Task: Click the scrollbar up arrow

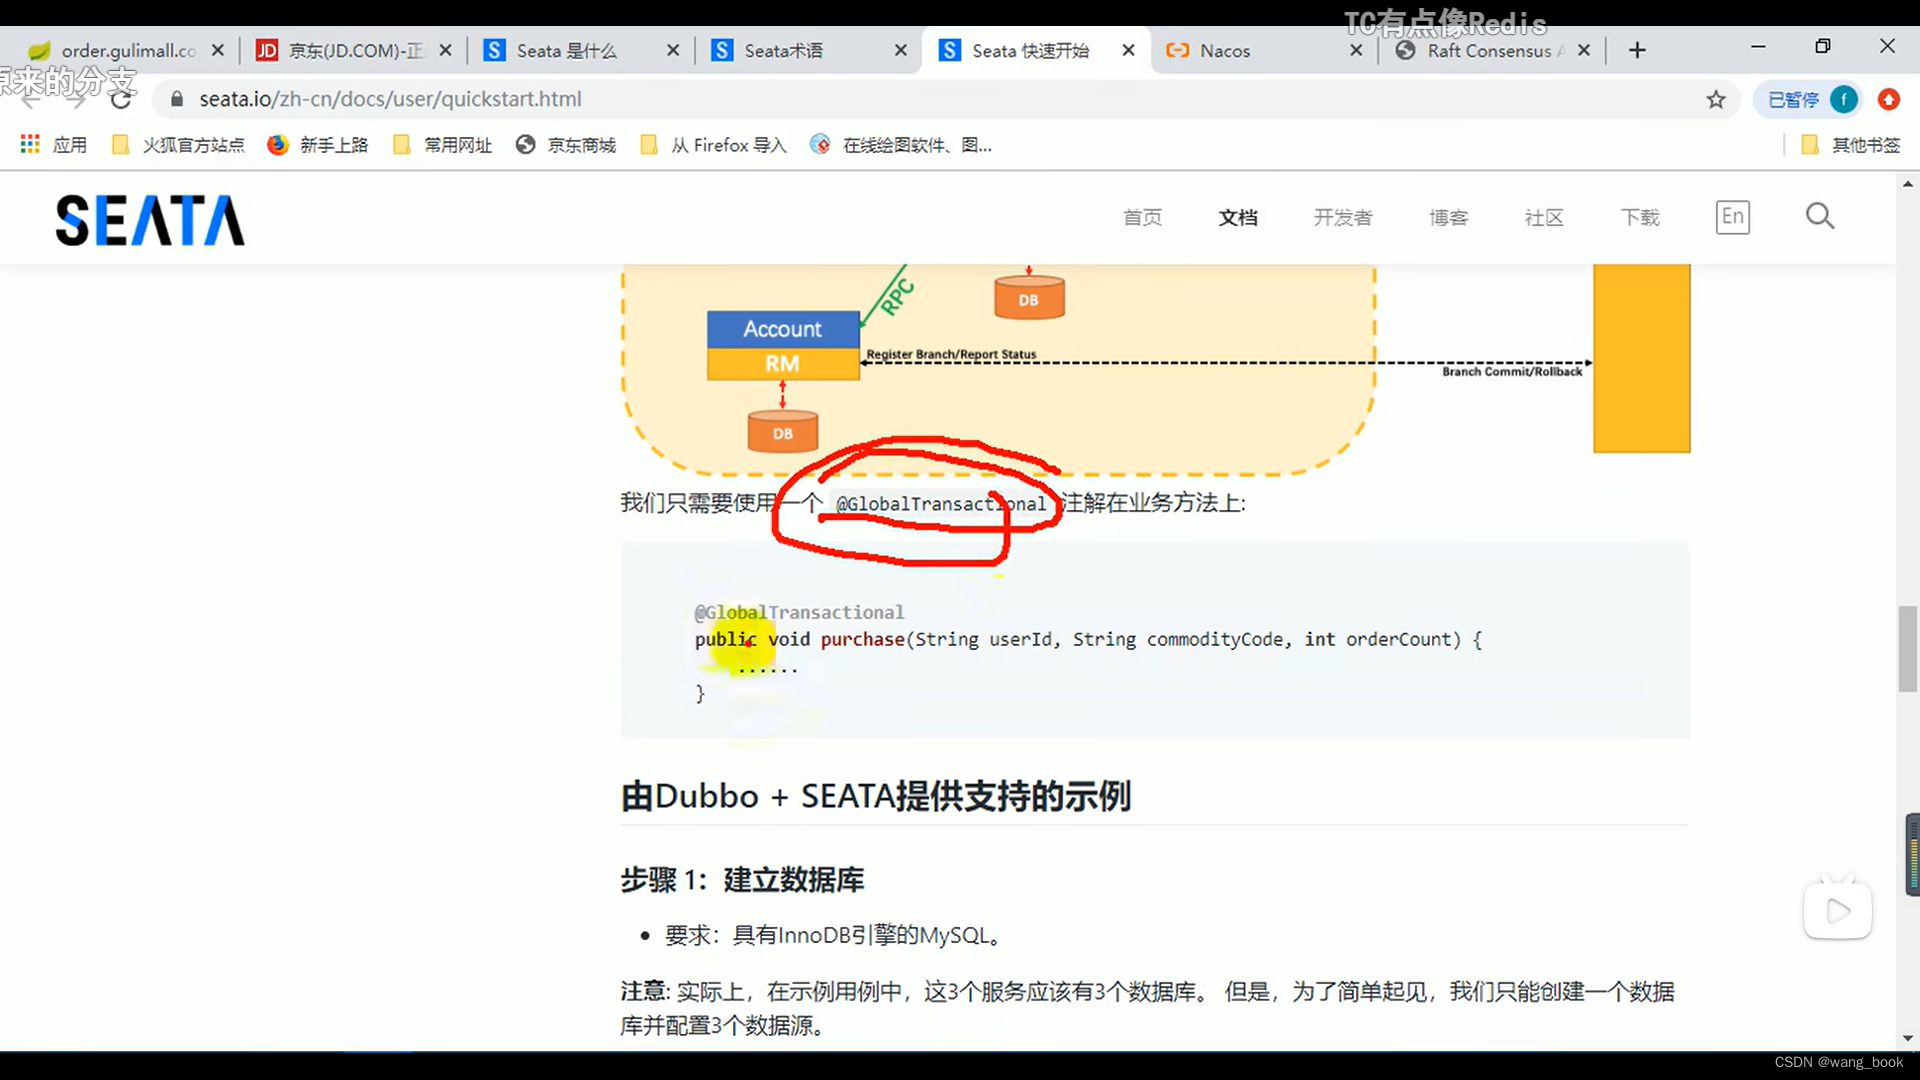Action: 1908,184
